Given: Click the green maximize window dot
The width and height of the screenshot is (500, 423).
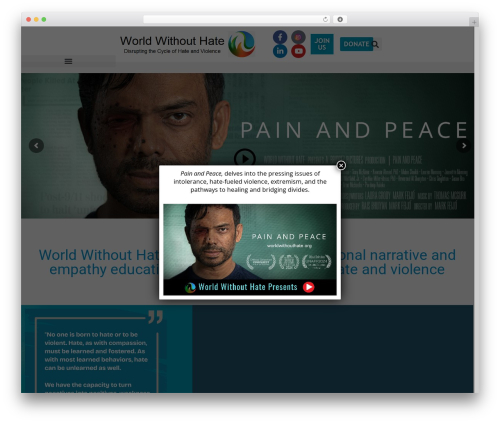Looking at the screenshot, I should (x=44, y=19).
